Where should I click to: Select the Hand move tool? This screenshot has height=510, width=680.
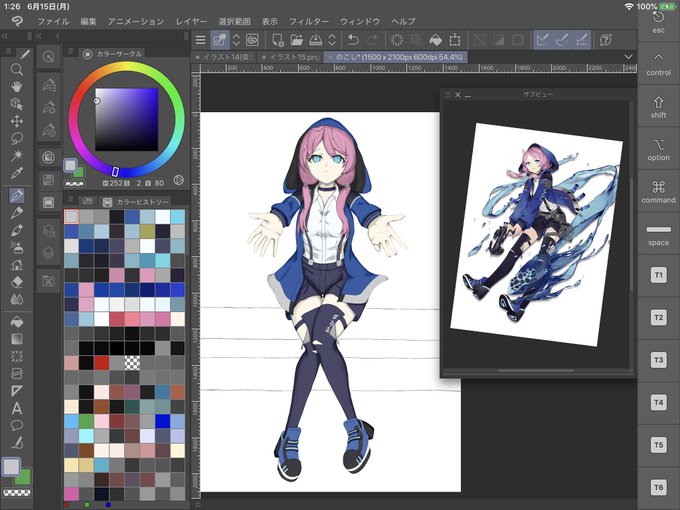click(x=16, y=87)
